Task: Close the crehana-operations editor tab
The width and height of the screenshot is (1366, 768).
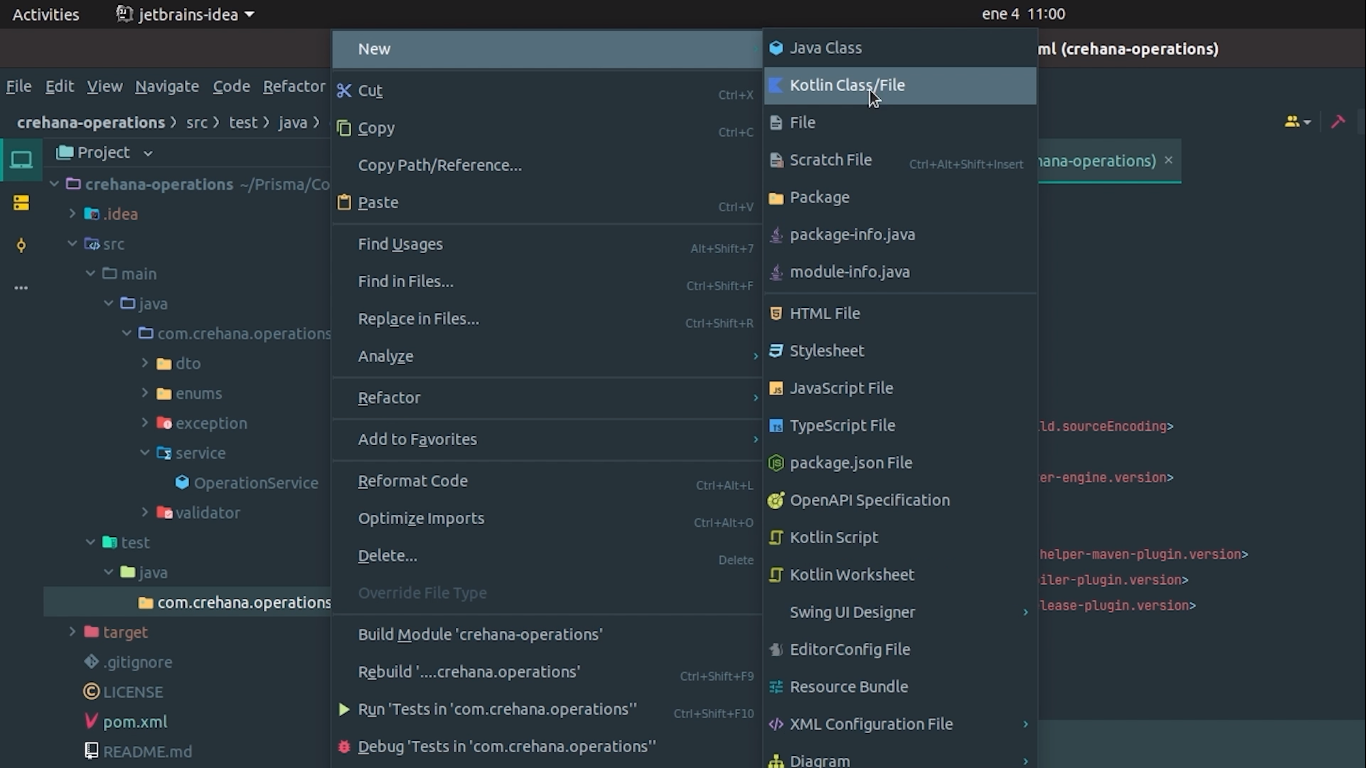Action: click(x=1168, y=160)
